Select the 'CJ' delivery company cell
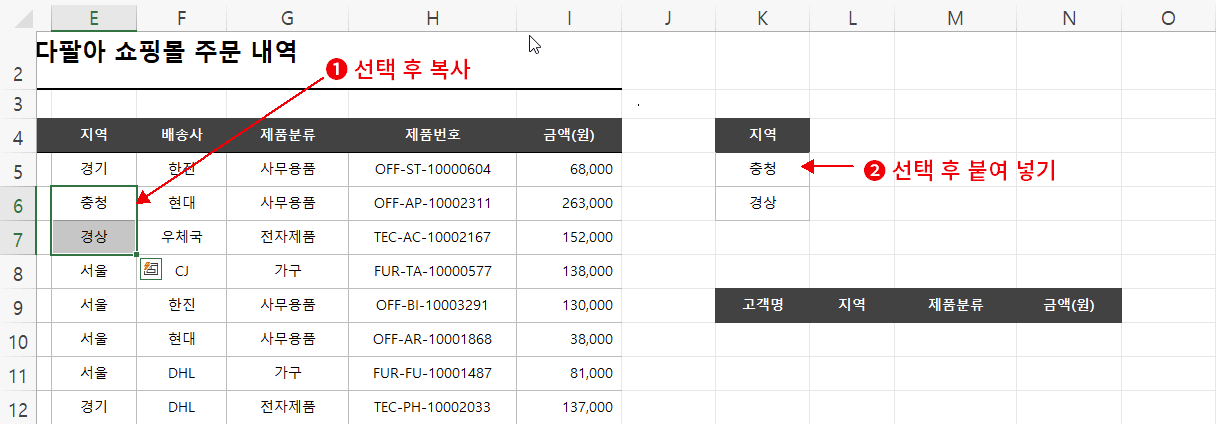The image size is (1216, 424). pos(182,271)
